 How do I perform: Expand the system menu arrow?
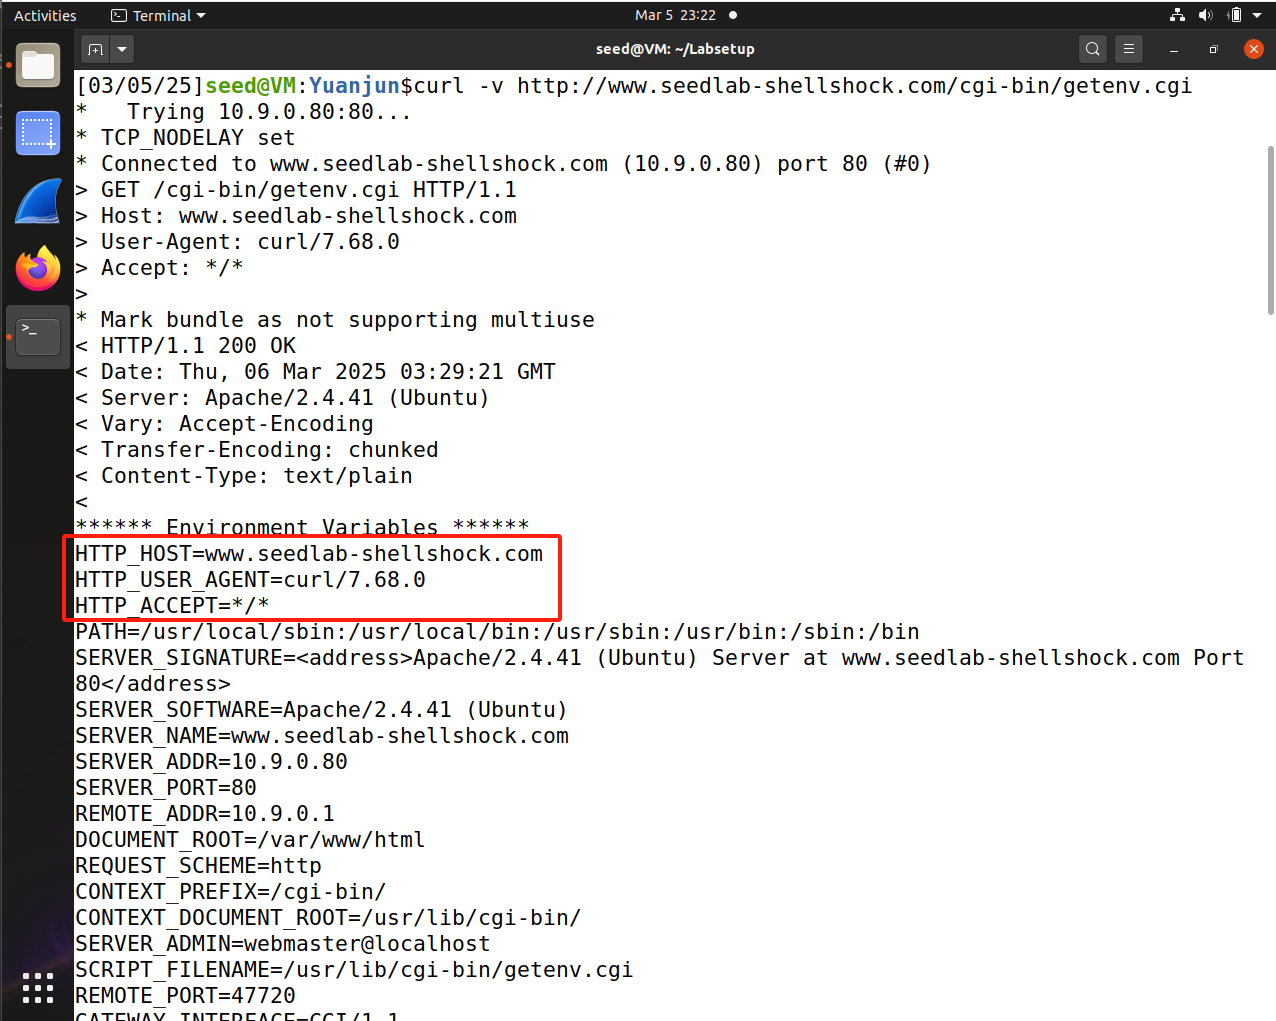(x=1257, y=15)
